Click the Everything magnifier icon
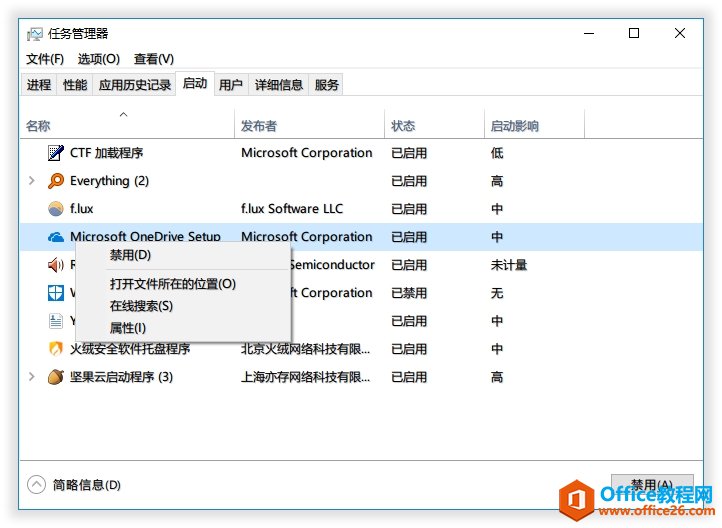 pos(56,180)
